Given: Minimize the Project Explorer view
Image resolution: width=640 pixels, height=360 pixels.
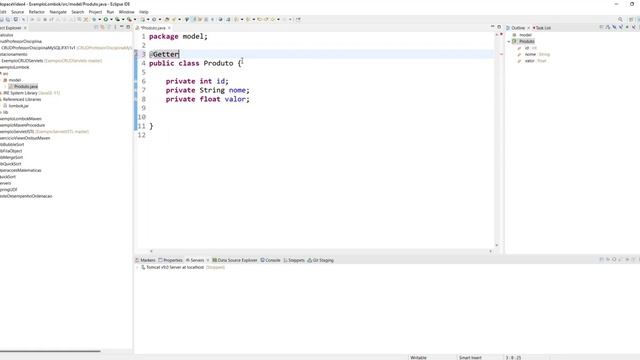Looking at the screenshot, I should tap(122, 27).
